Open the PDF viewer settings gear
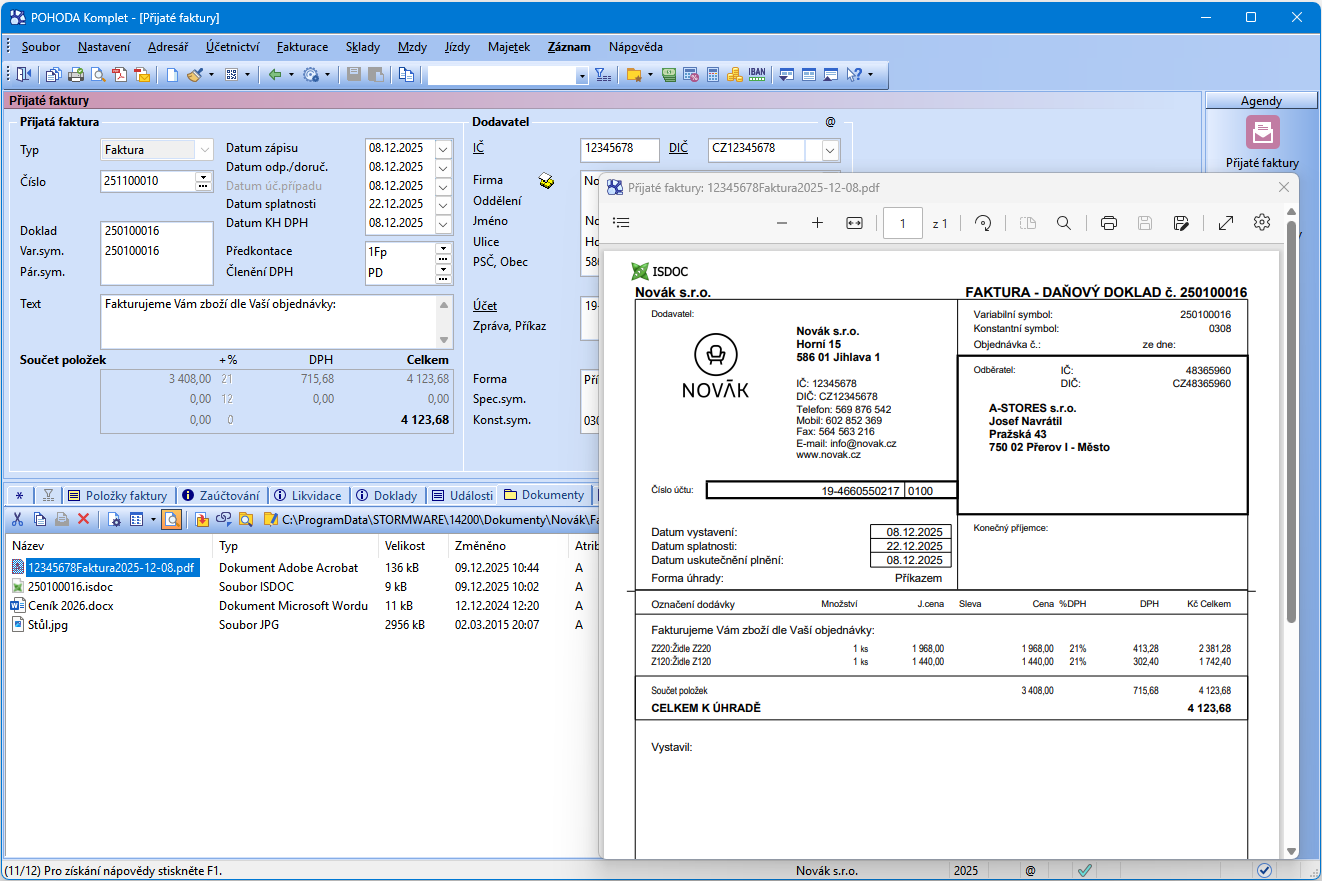 [x=1262, y=223]
